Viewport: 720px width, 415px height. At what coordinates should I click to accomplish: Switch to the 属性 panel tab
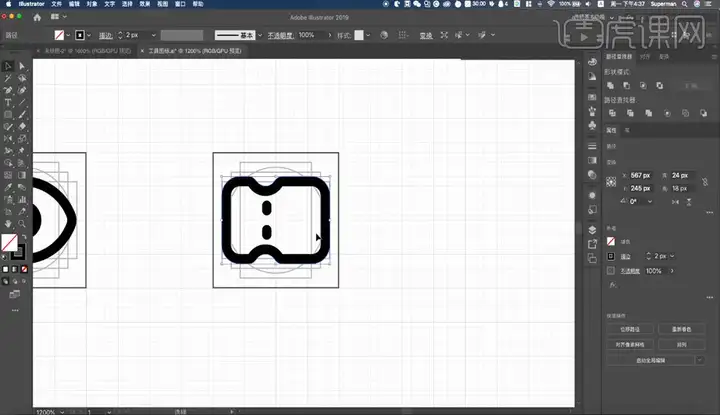pyautogui.click(x=611, y=130)
